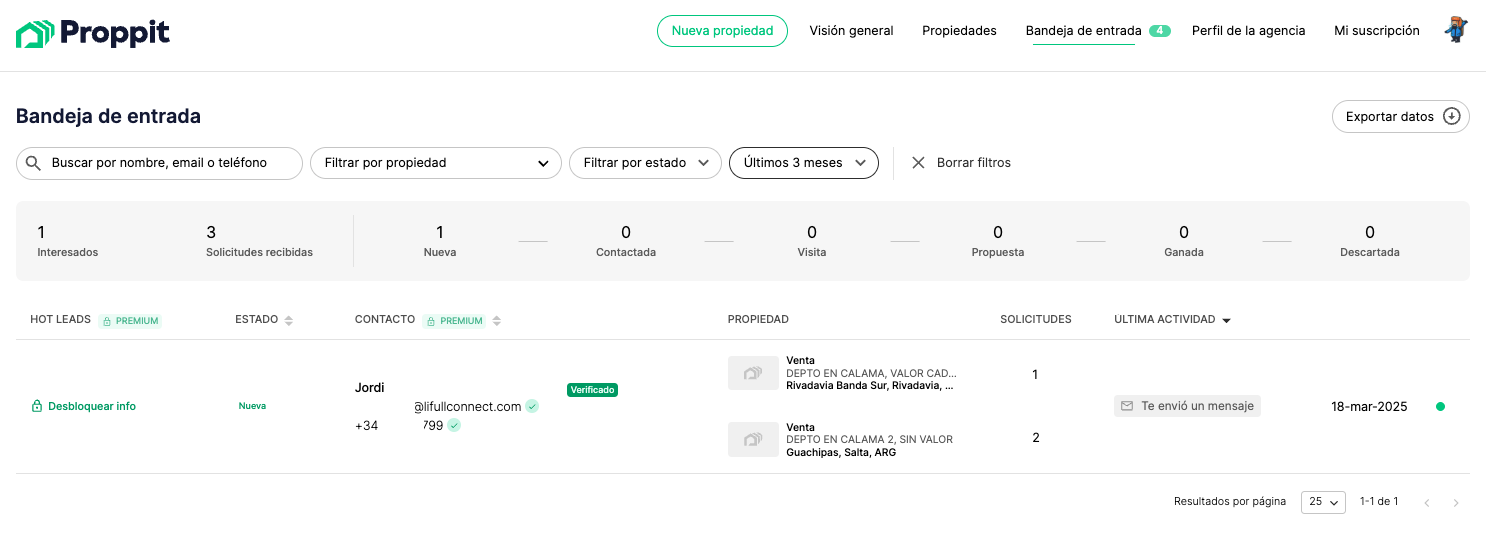Click the magnifier icon in the search box
Viewport: 1486px width, 538px height.
[33, 163]
